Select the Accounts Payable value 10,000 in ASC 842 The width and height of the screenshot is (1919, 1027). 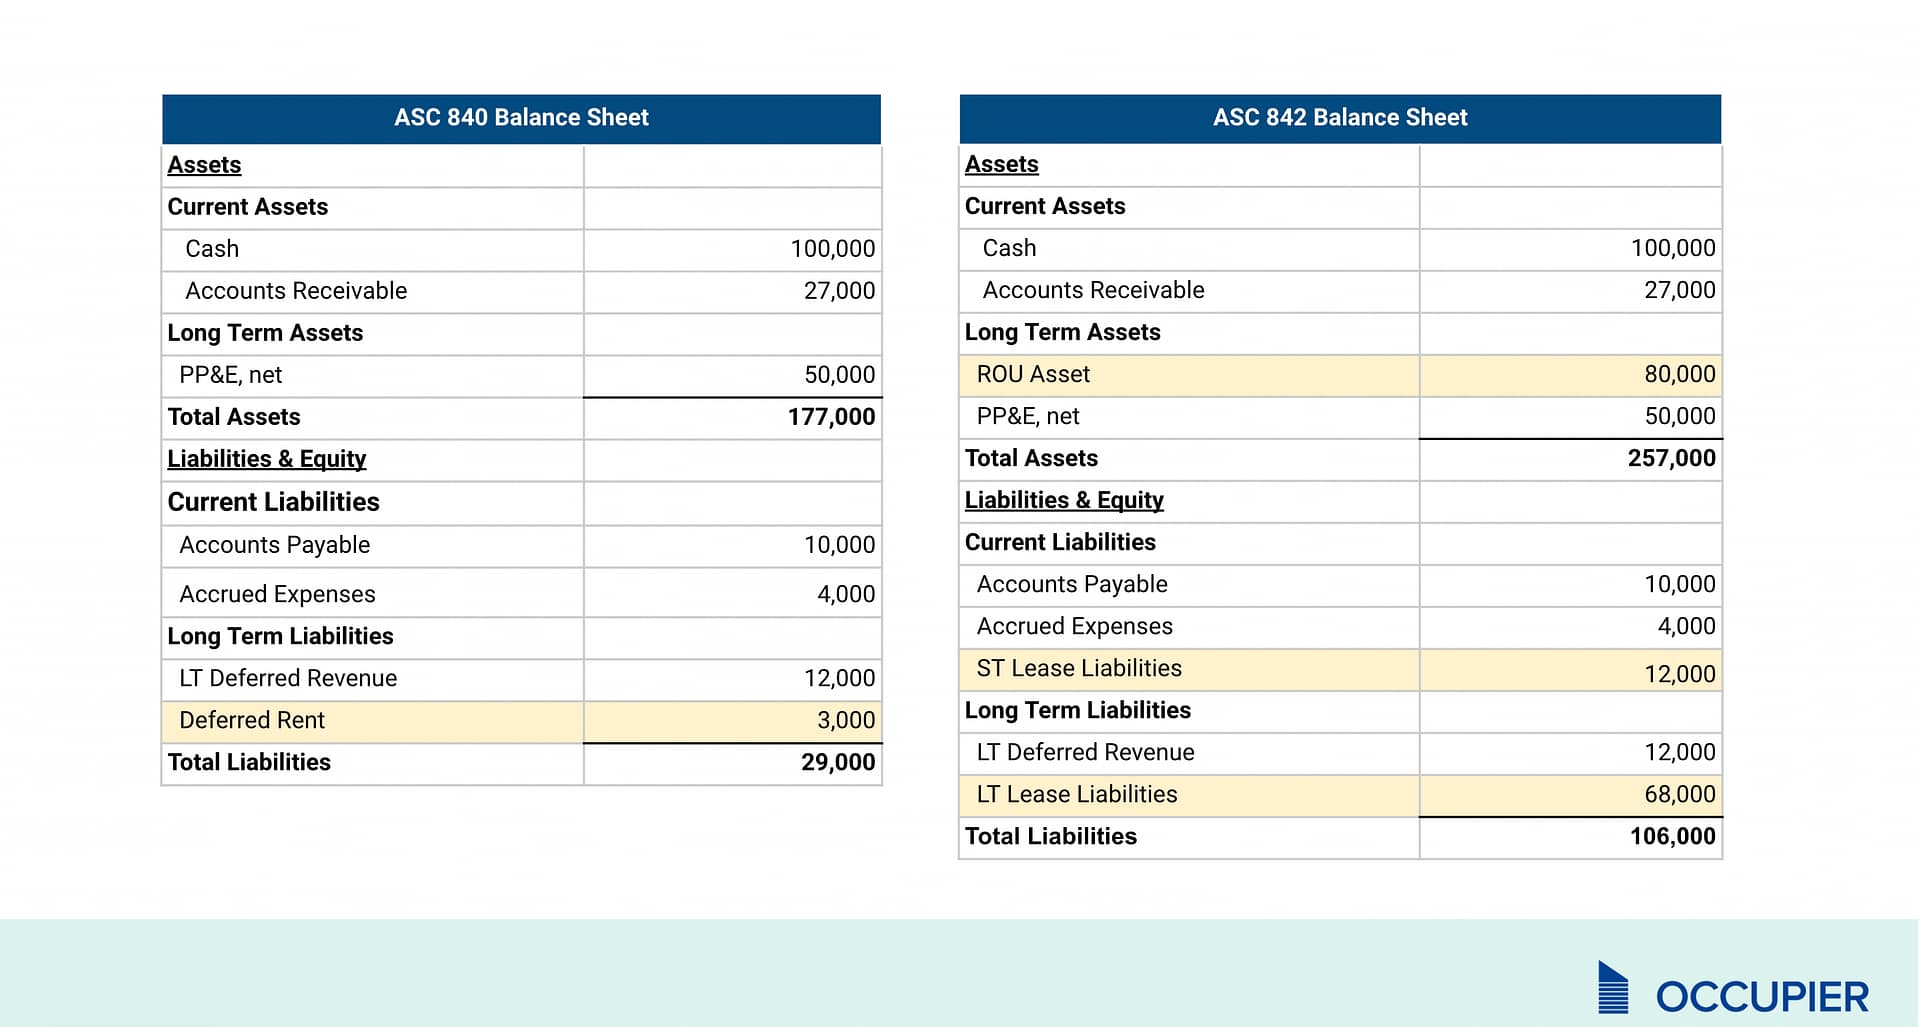(1677, 584)
